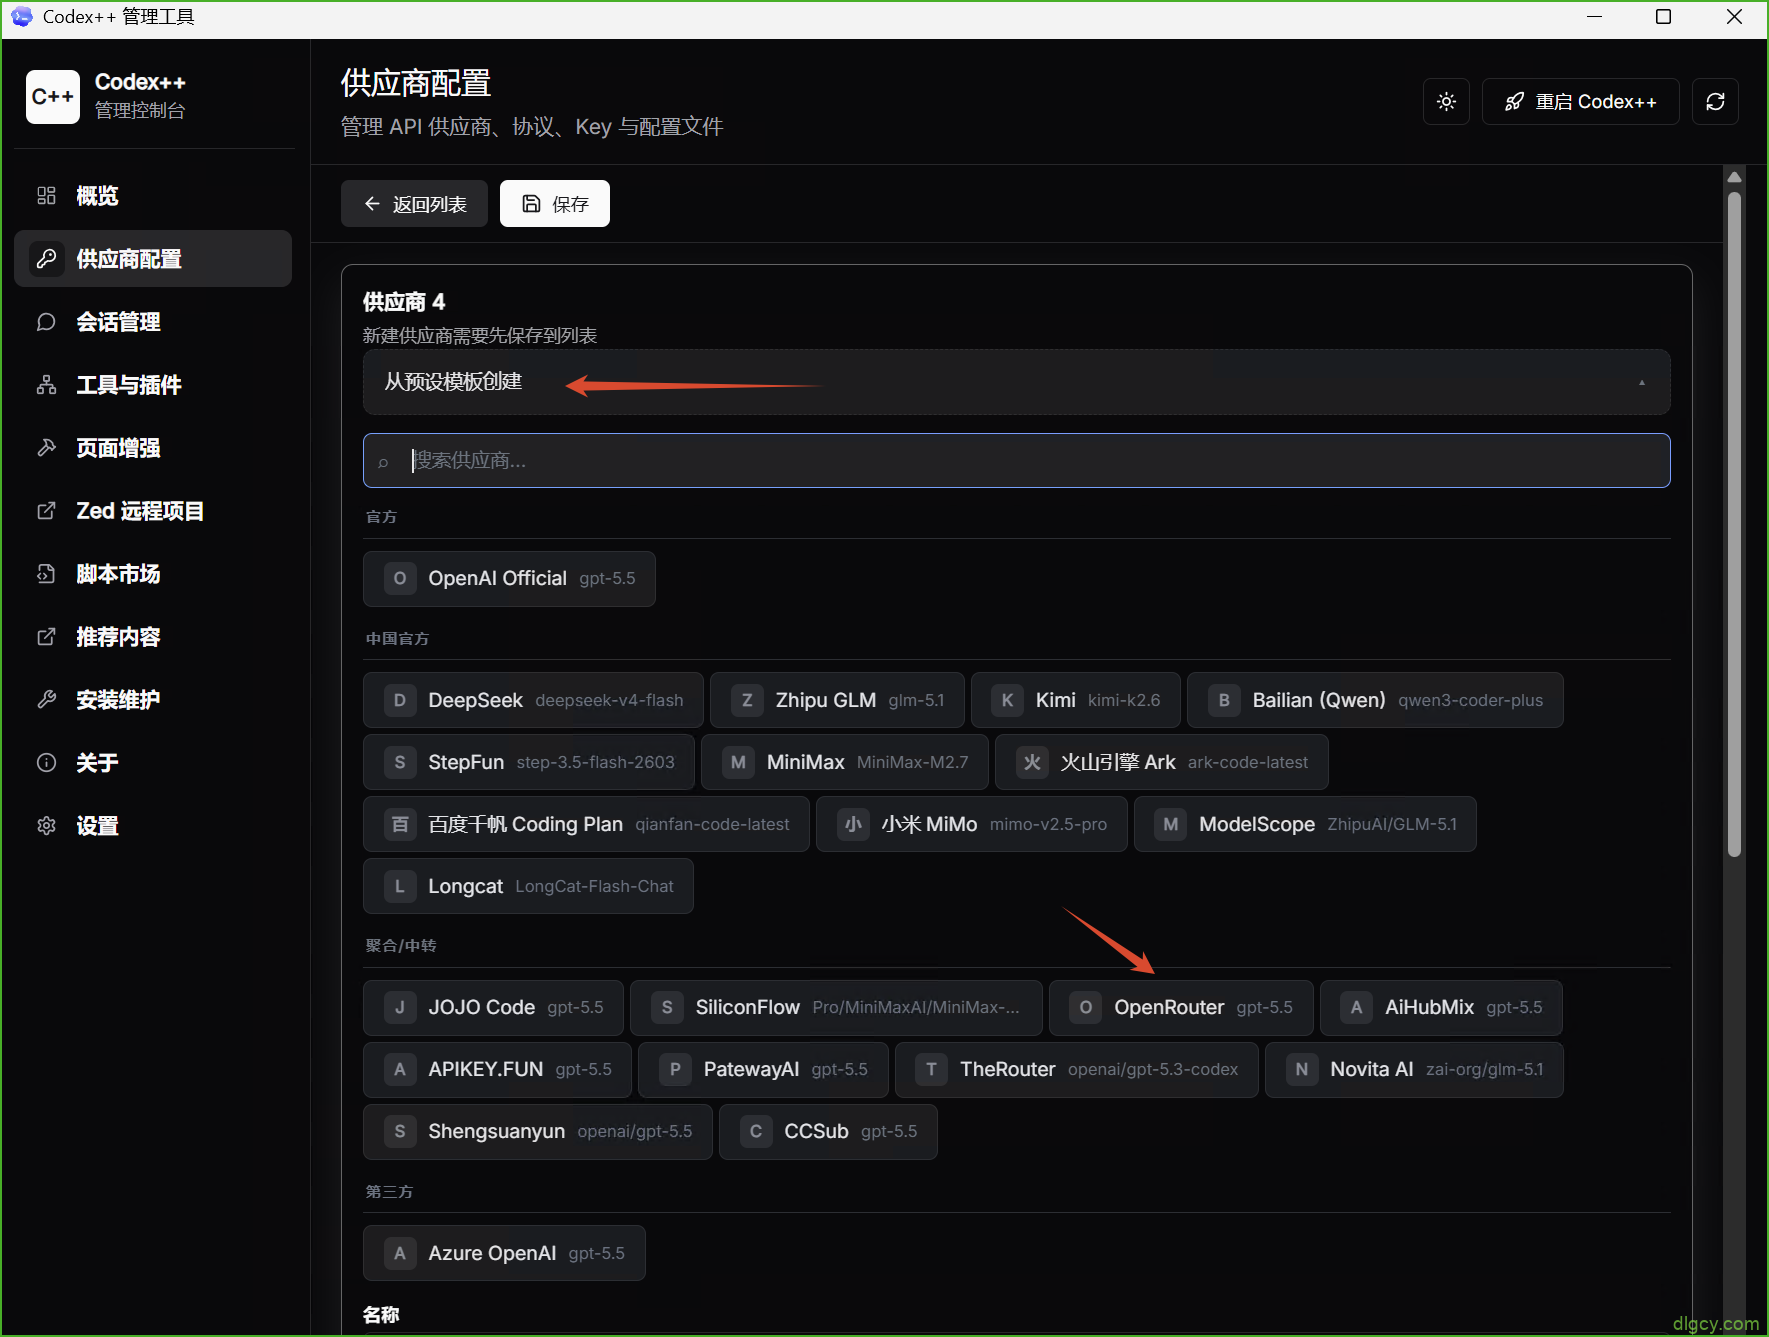
Task: Click the CCSub letter C icon
Action: 756,1132
